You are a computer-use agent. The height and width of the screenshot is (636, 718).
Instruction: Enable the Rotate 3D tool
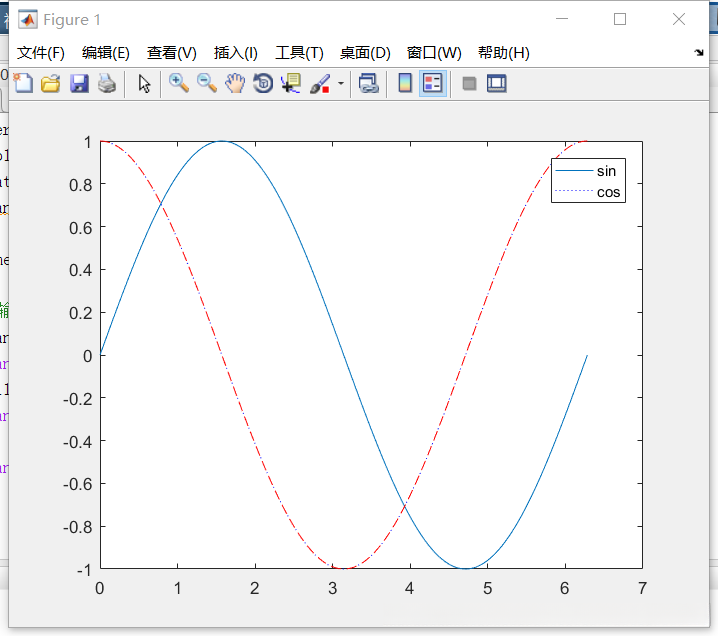[x=263, y=84]
